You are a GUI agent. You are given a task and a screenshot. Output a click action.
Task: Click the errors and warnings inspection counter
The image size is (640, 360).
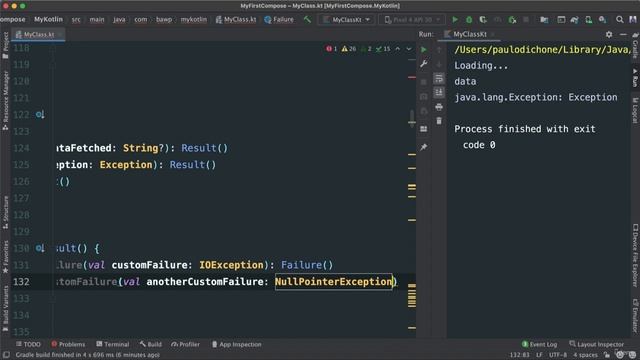(x=358, y=49)
